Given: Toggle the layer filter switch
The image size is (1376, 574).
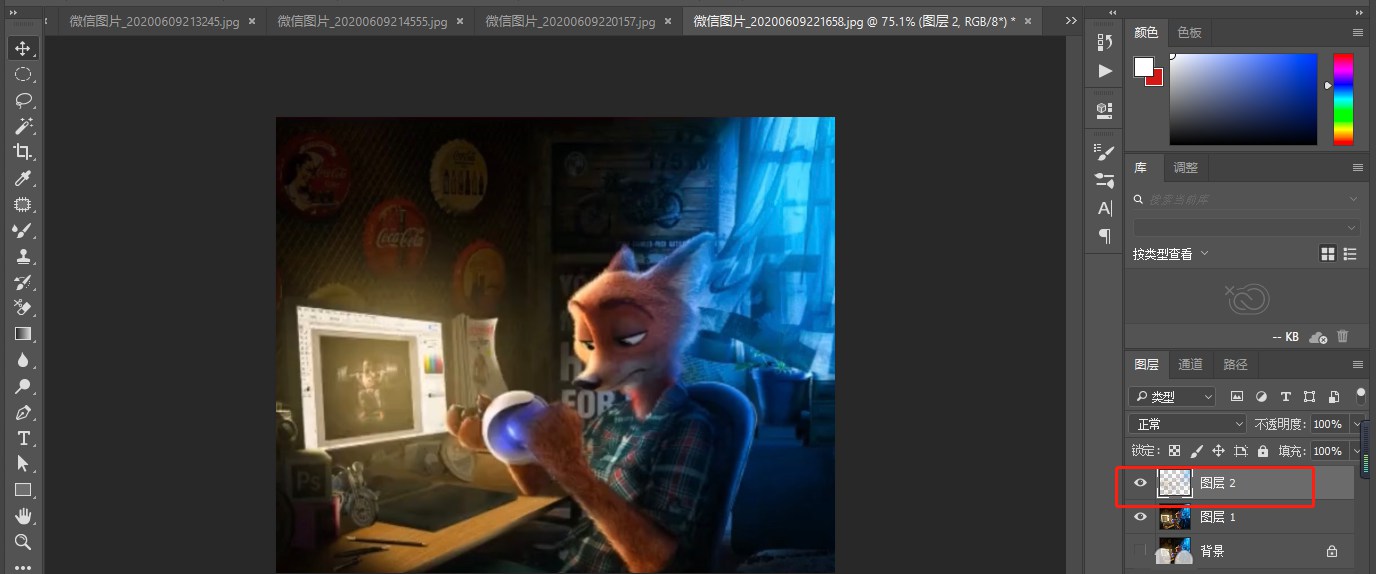Looking at the screenshot, I should click(1360, 394).
